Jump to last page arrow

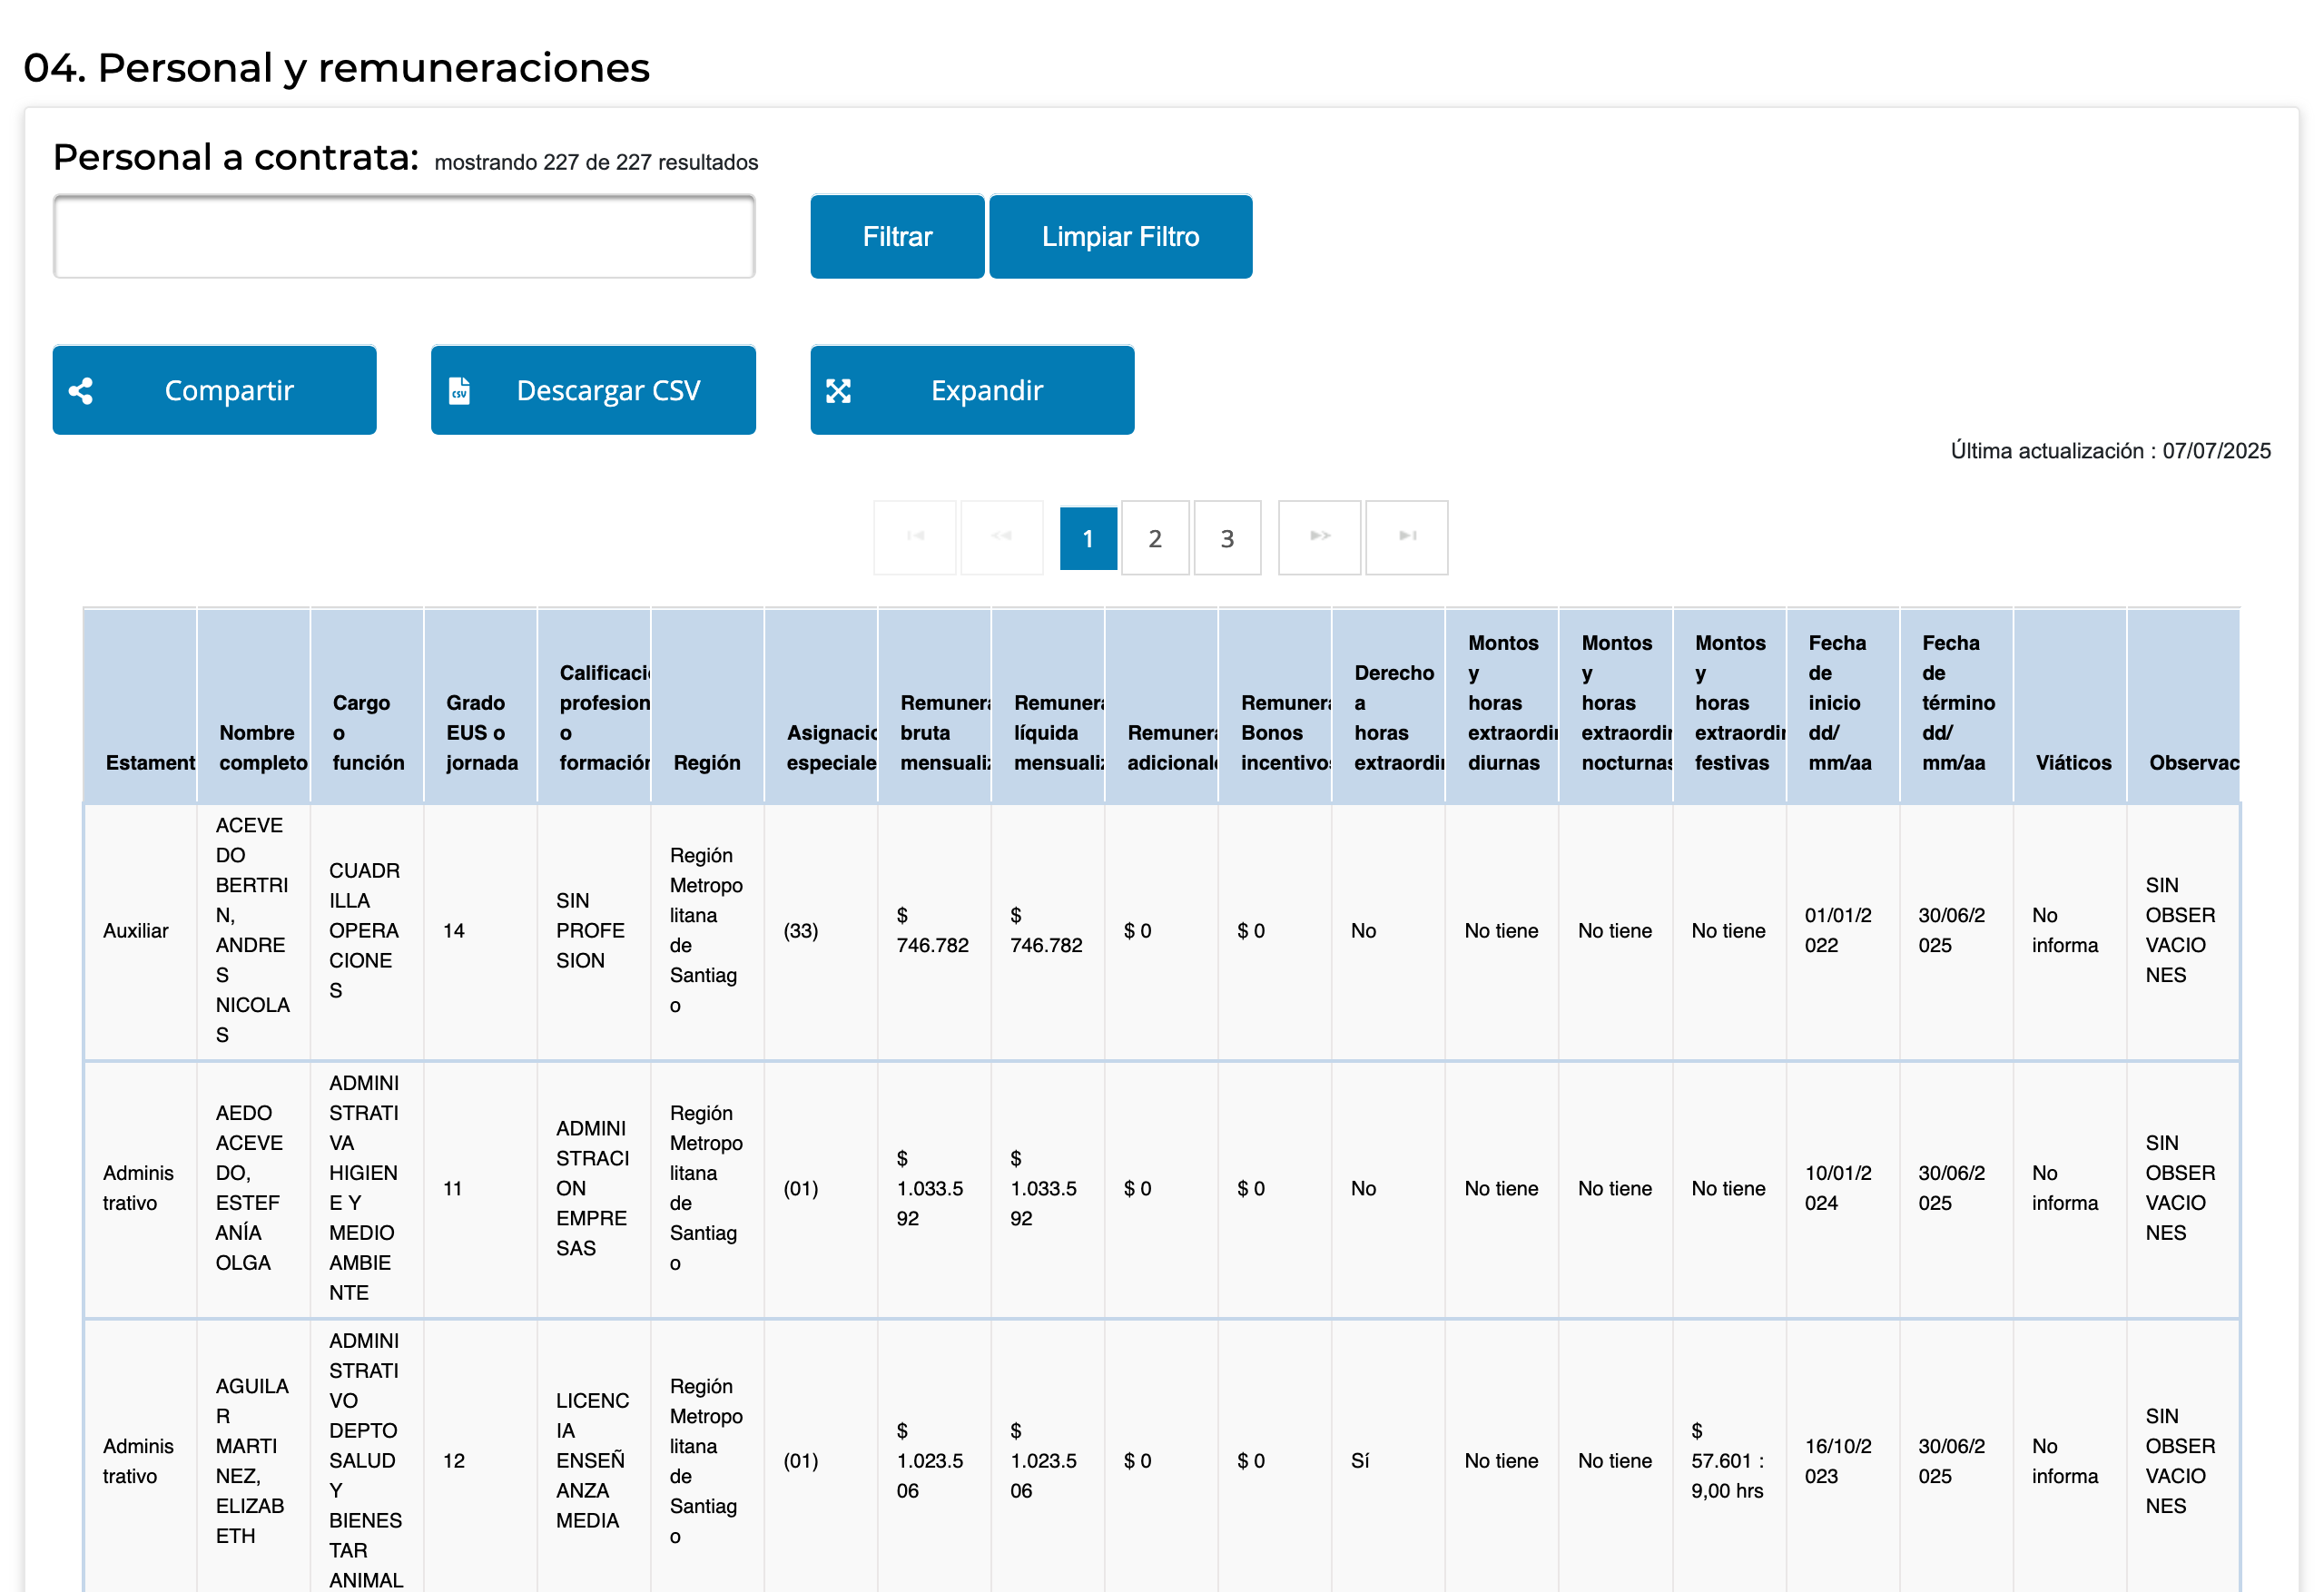pyautogui.click(x=1407, y=537)
